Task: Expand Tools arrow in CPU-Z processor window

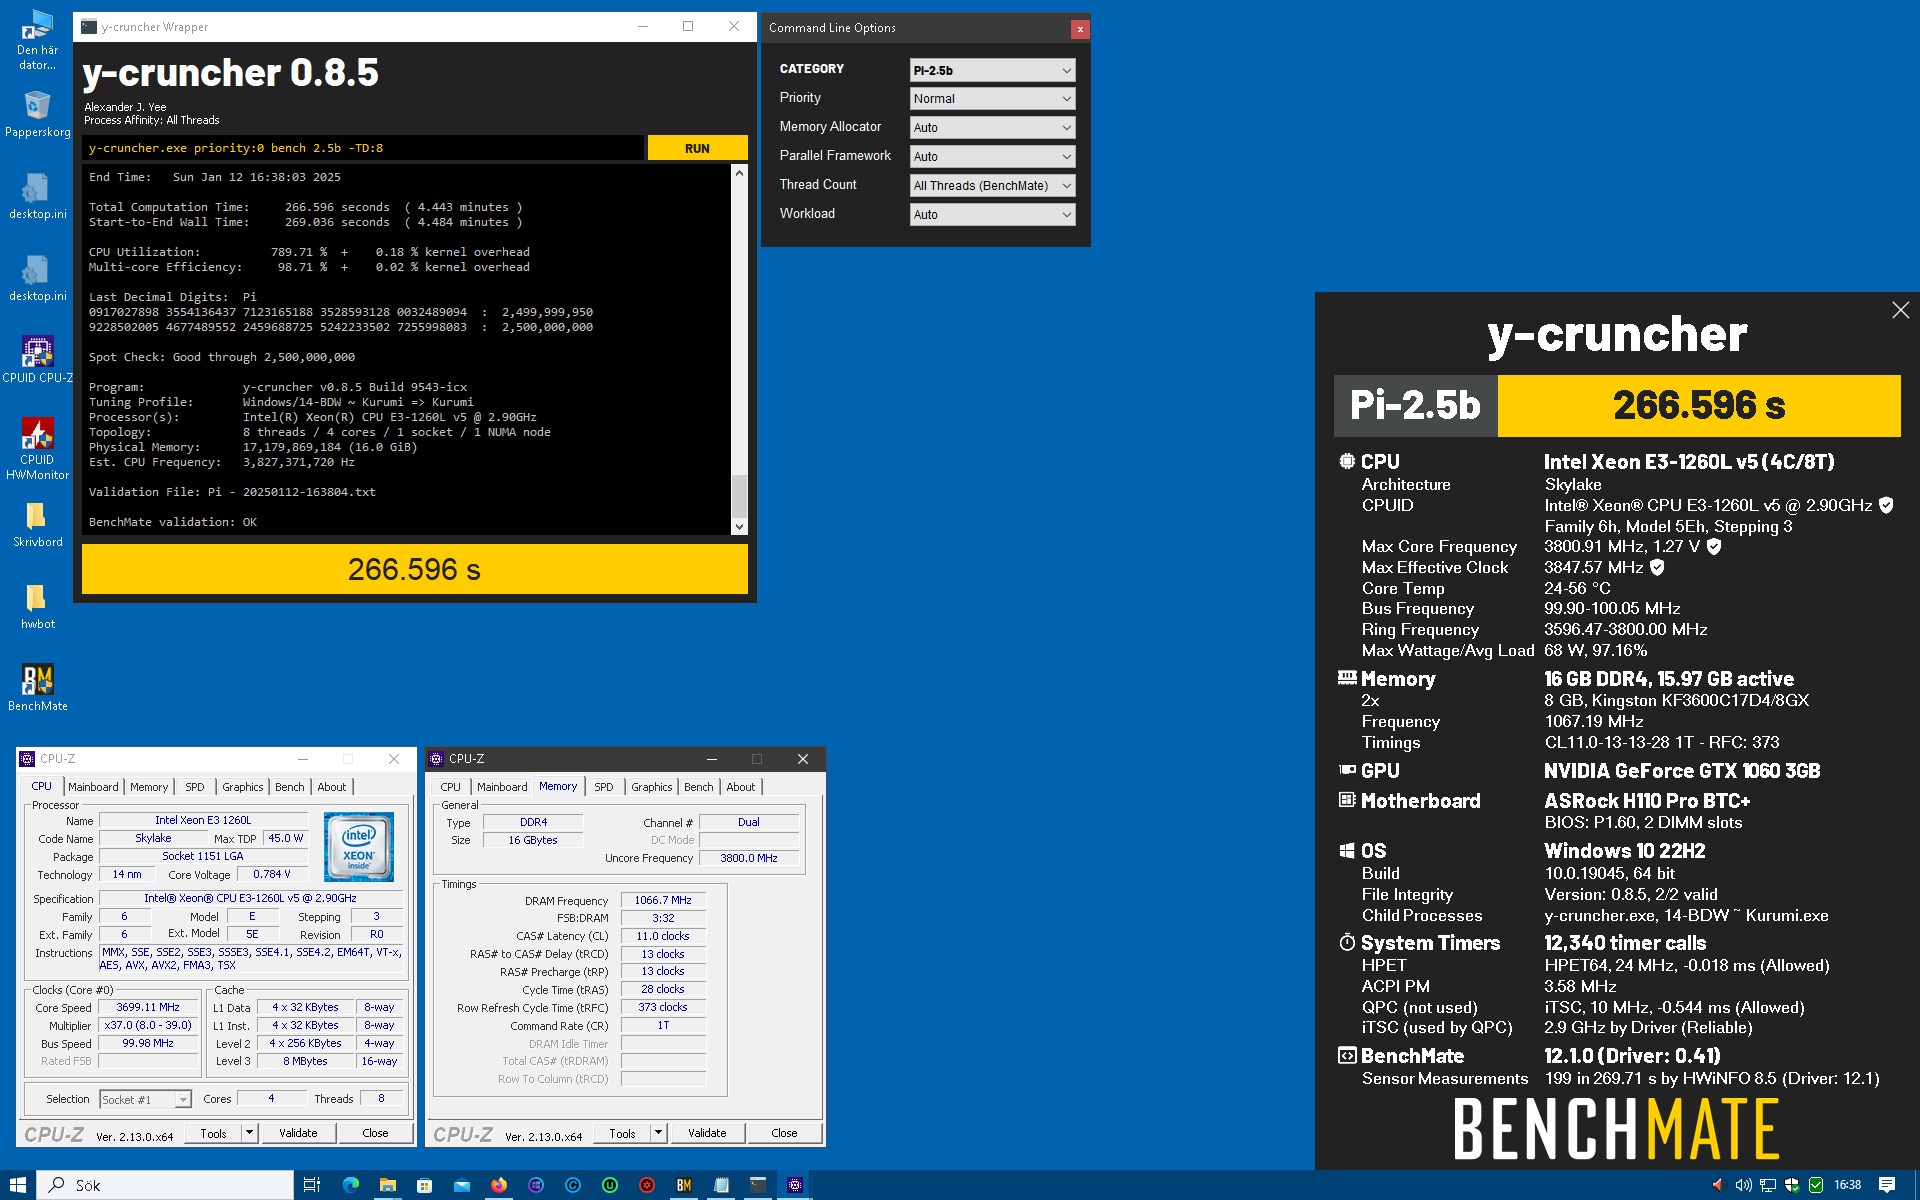Action: tap(249, 1133)
